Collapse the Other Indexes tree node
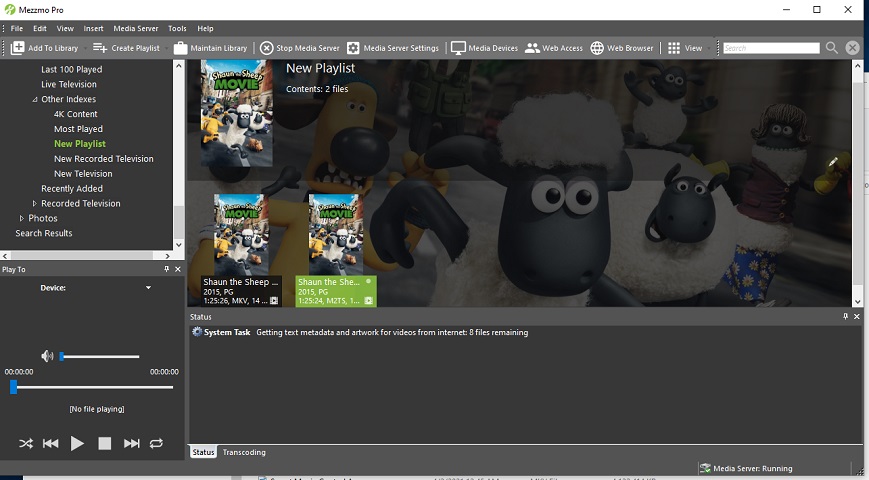Image resolution: width=869 pixels, height=480 pixels. pos(35,99)
